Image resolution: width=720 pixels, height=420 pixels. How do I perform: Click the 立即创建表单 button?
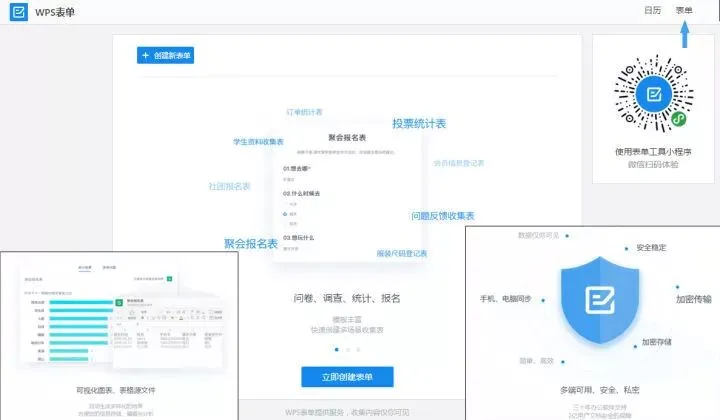tap(347, 377)
